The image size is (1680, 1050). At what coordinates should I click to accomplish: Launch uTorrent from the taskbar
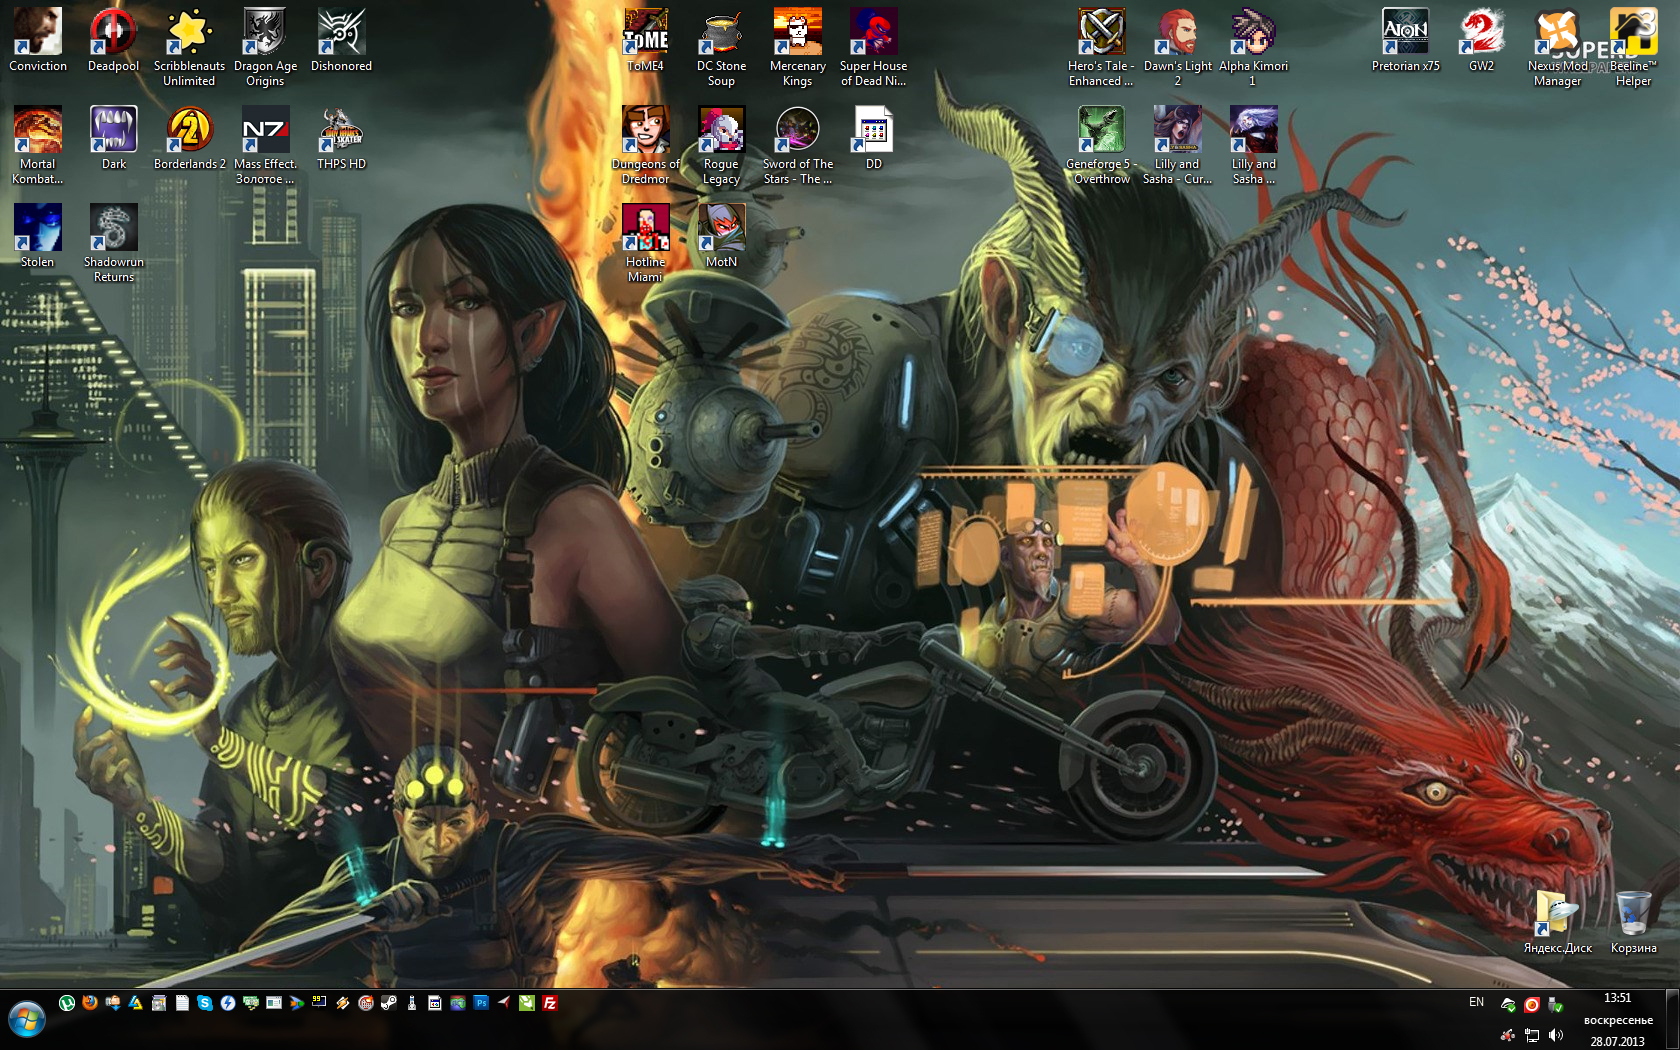[x=67, y=1003]
